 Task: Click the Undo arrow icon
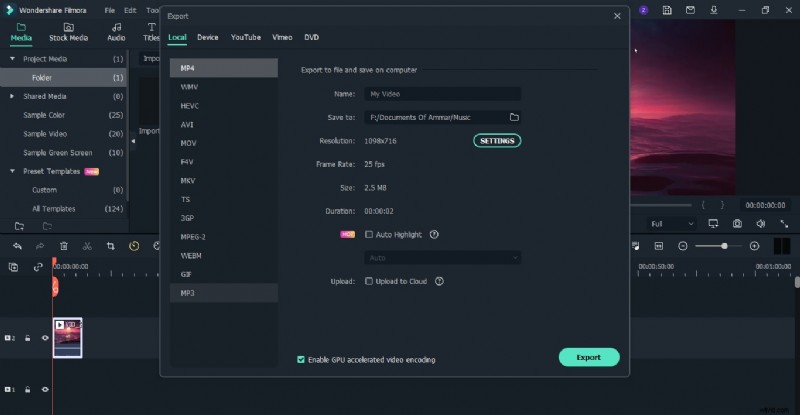pos(17,246)
